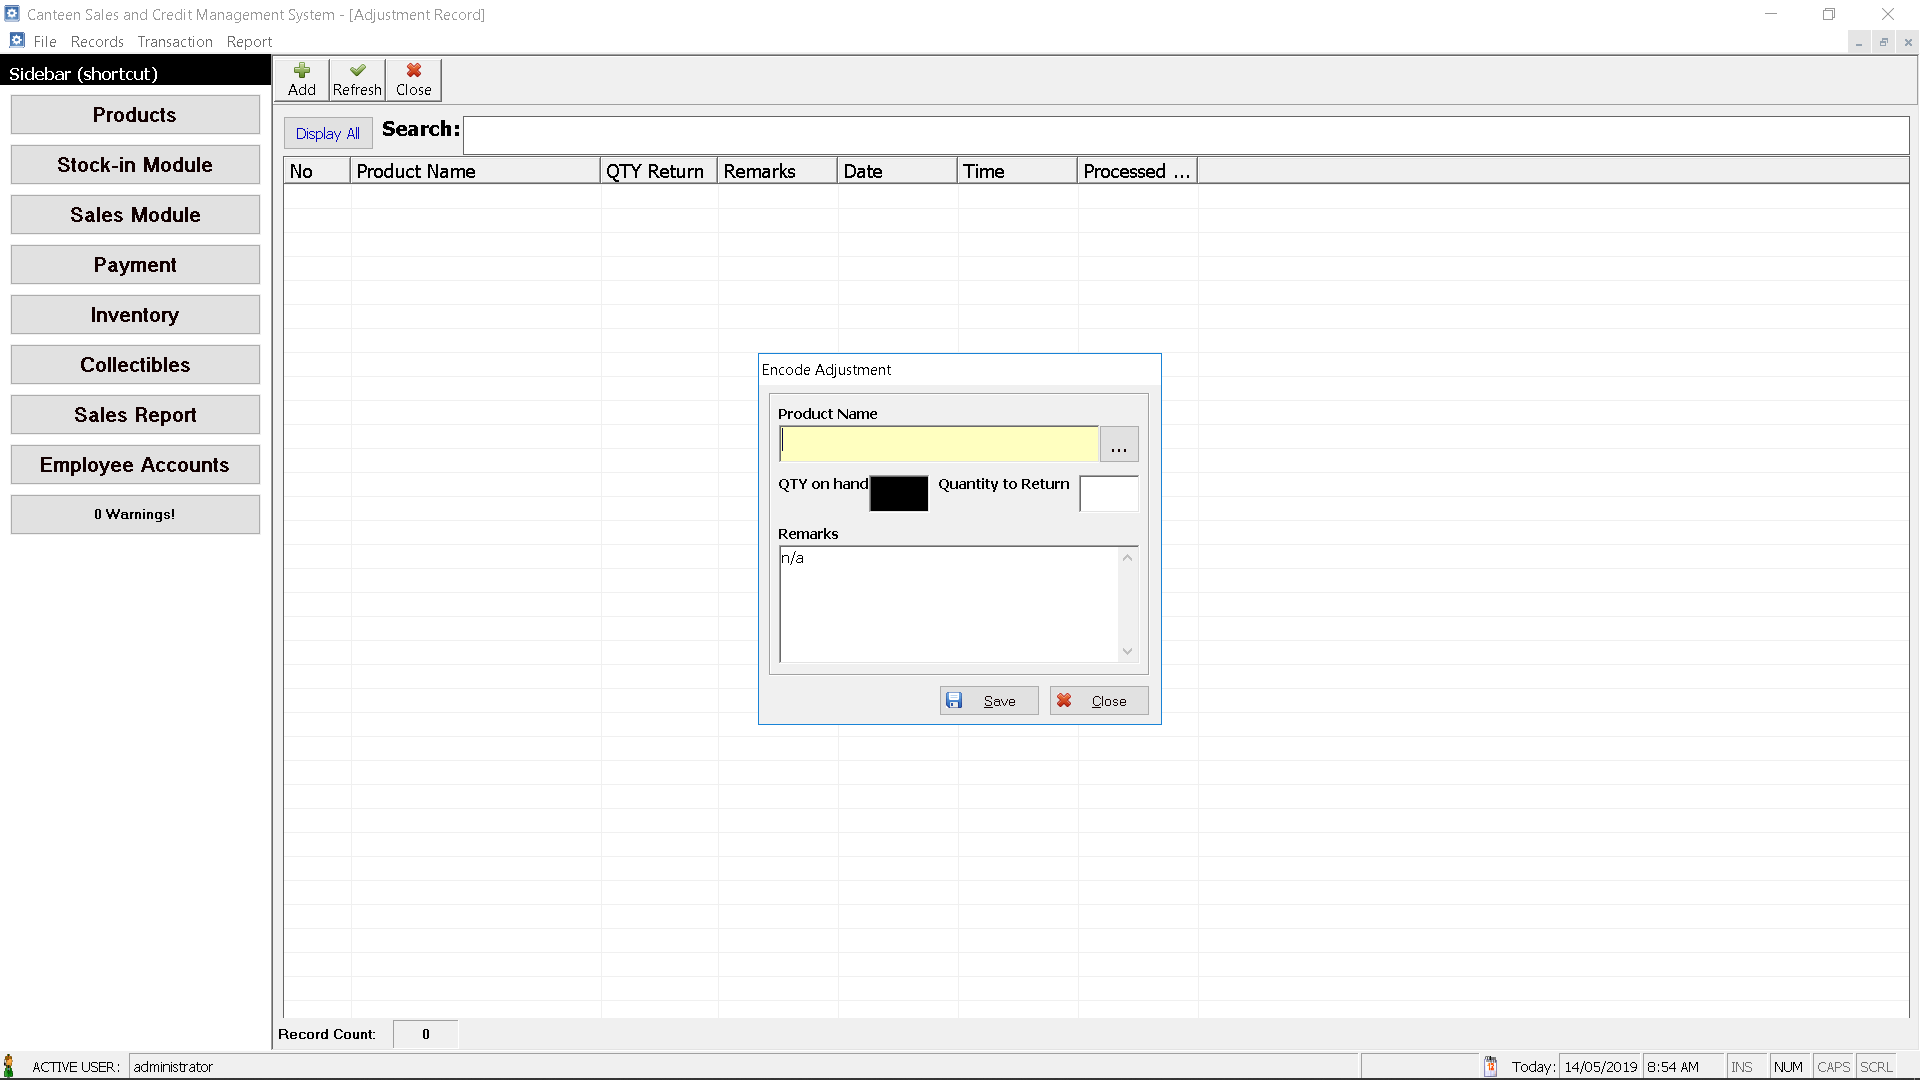This screenshot has height=1080, width=1920.
Task: Focus the yellow Product Name field
Action: click(x=939, y=443)
